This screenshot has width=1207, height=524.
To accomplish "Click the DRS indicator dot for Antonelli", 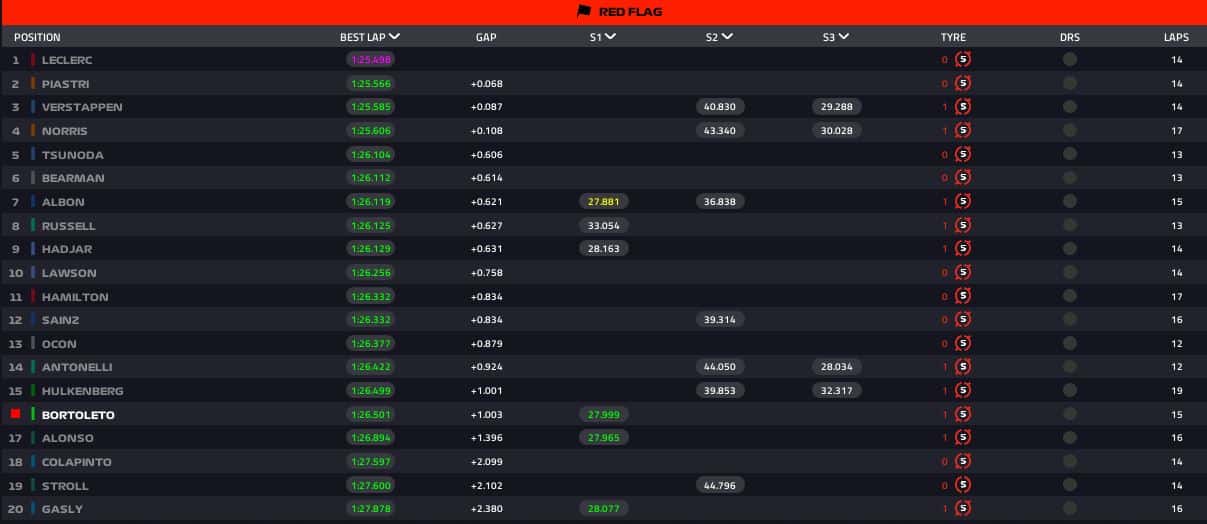I will [x=1070, y=367].
